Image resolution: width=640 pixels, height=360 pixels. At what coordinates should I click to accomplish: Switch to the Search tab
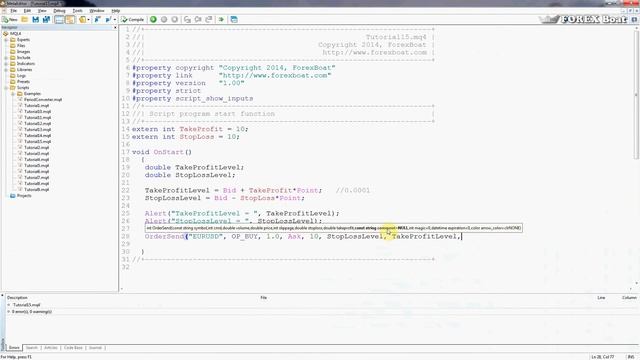[31, 348]
